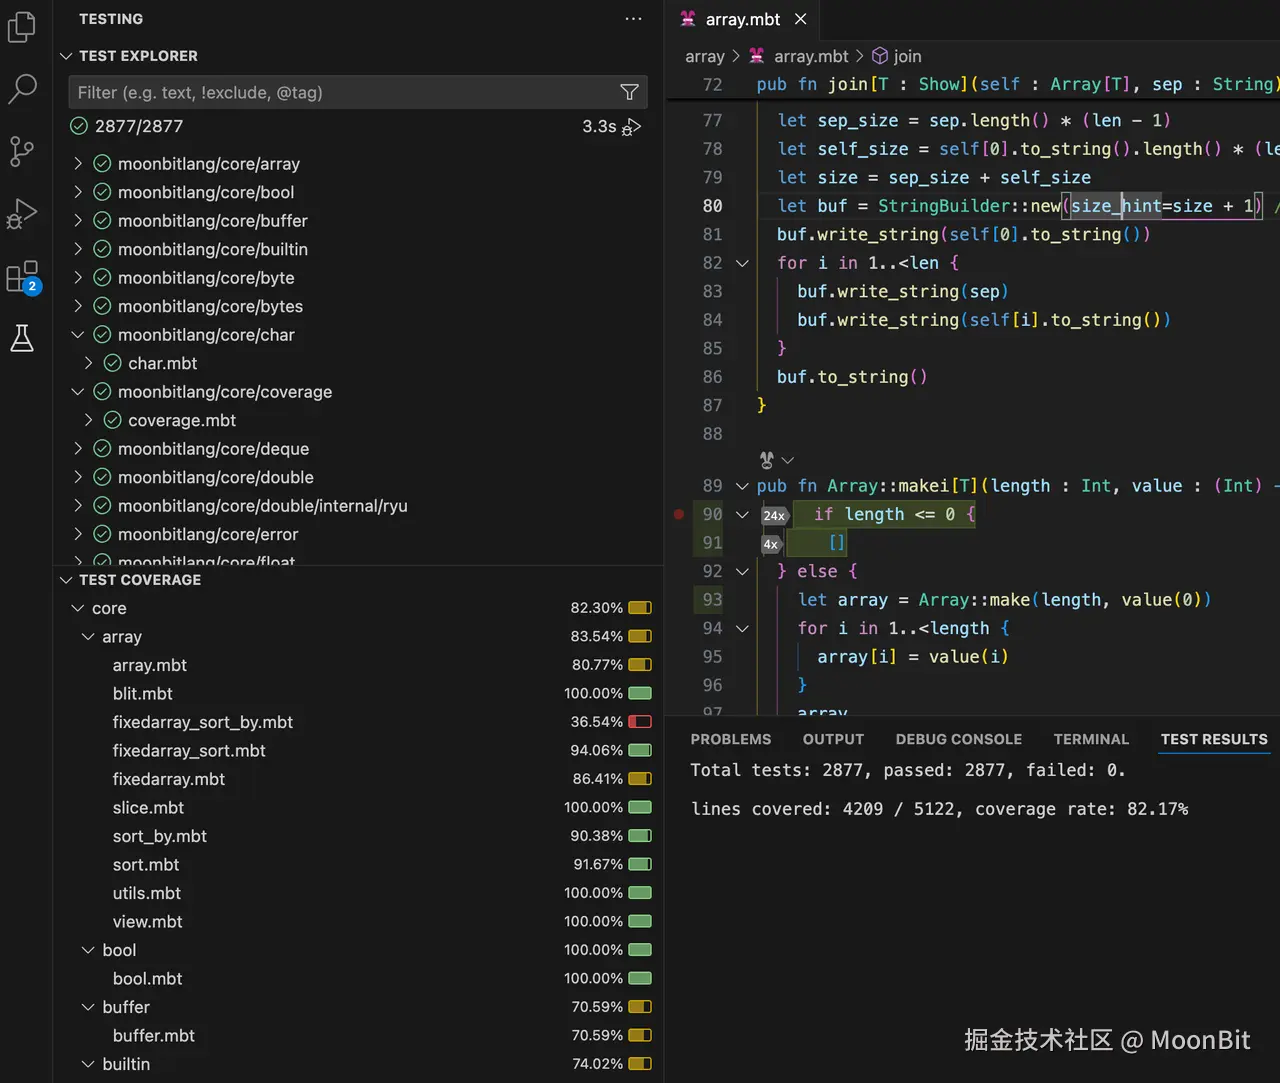Open Testing panel more actions menu
The image size is (1280, 1083).
[633, 19]
